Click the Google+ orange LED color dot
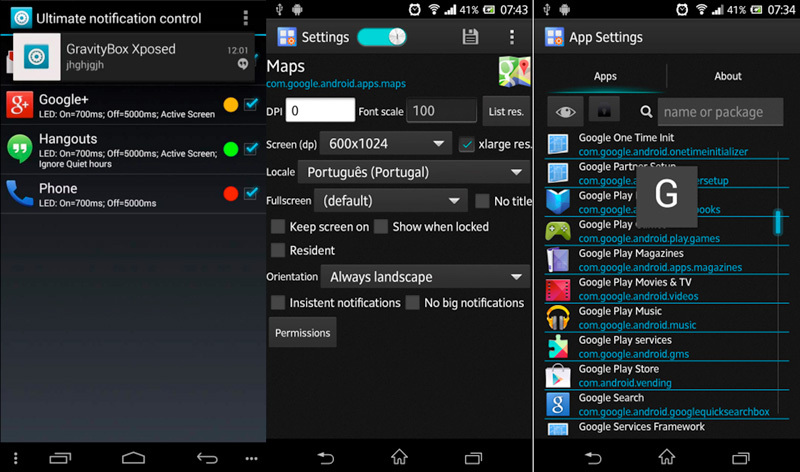 point(231,105)
